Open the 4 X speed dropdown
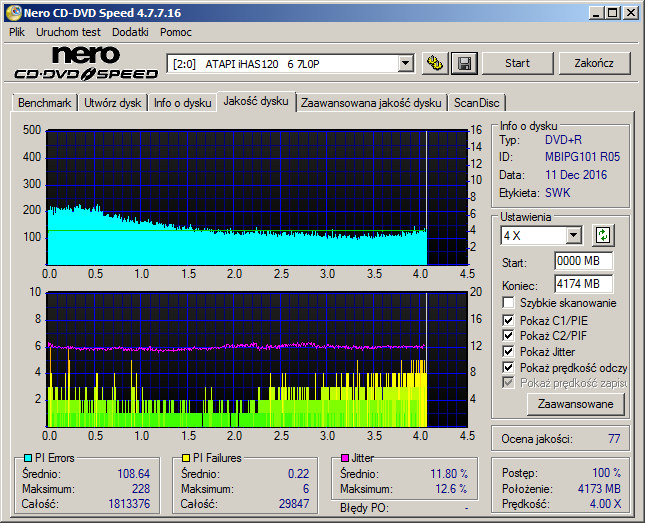 (573, 235)
